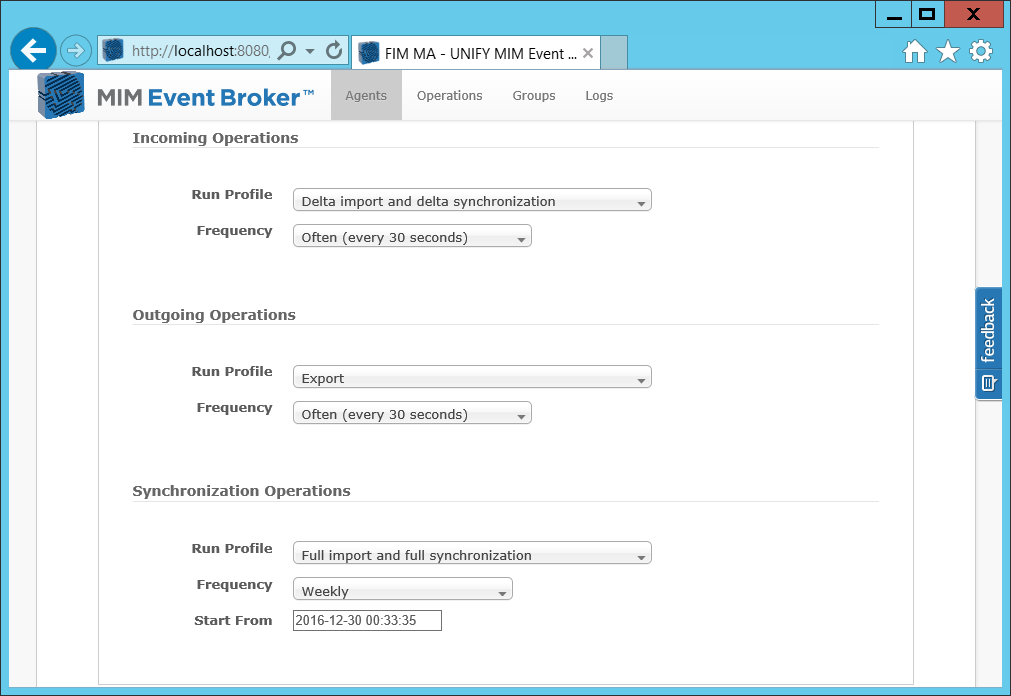Go back using the browser back arrow
This screenshot has width=1011, height=696.
click(x=33, y=50)
